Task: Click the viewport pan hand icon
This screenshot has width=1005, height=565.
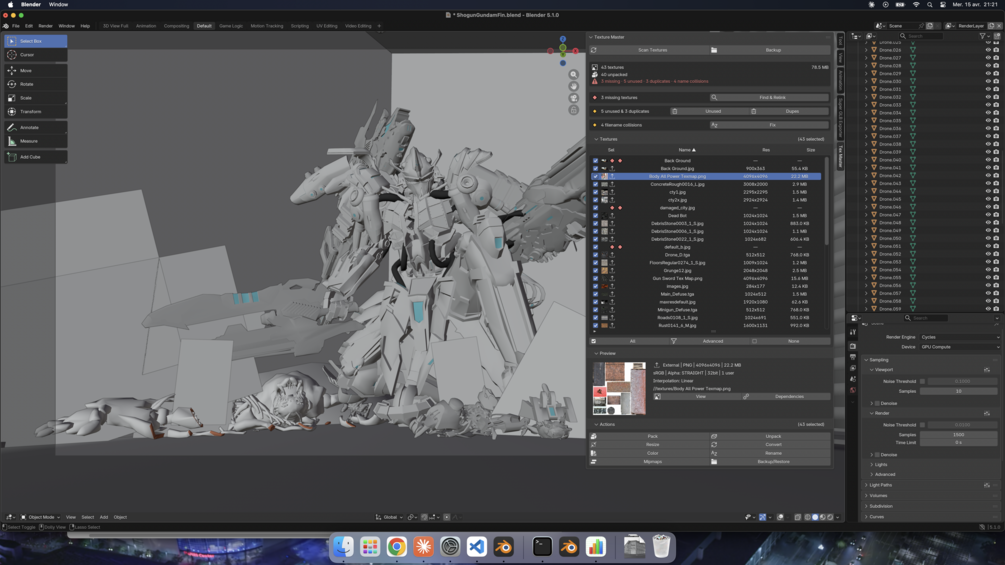Action: click(x=574, y=86)
